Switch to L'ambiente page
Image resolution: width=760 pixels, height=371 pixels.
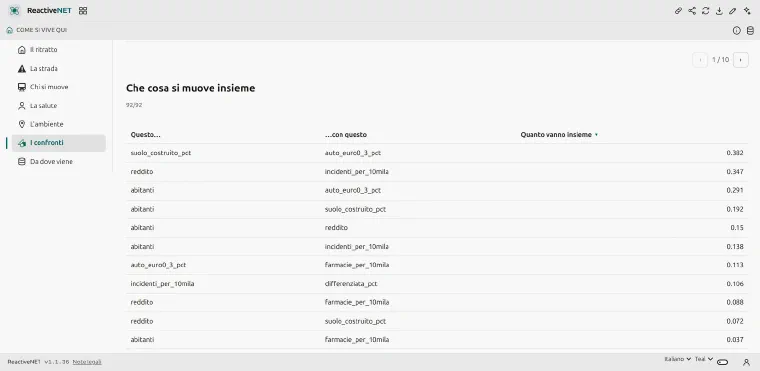(59, 124)
